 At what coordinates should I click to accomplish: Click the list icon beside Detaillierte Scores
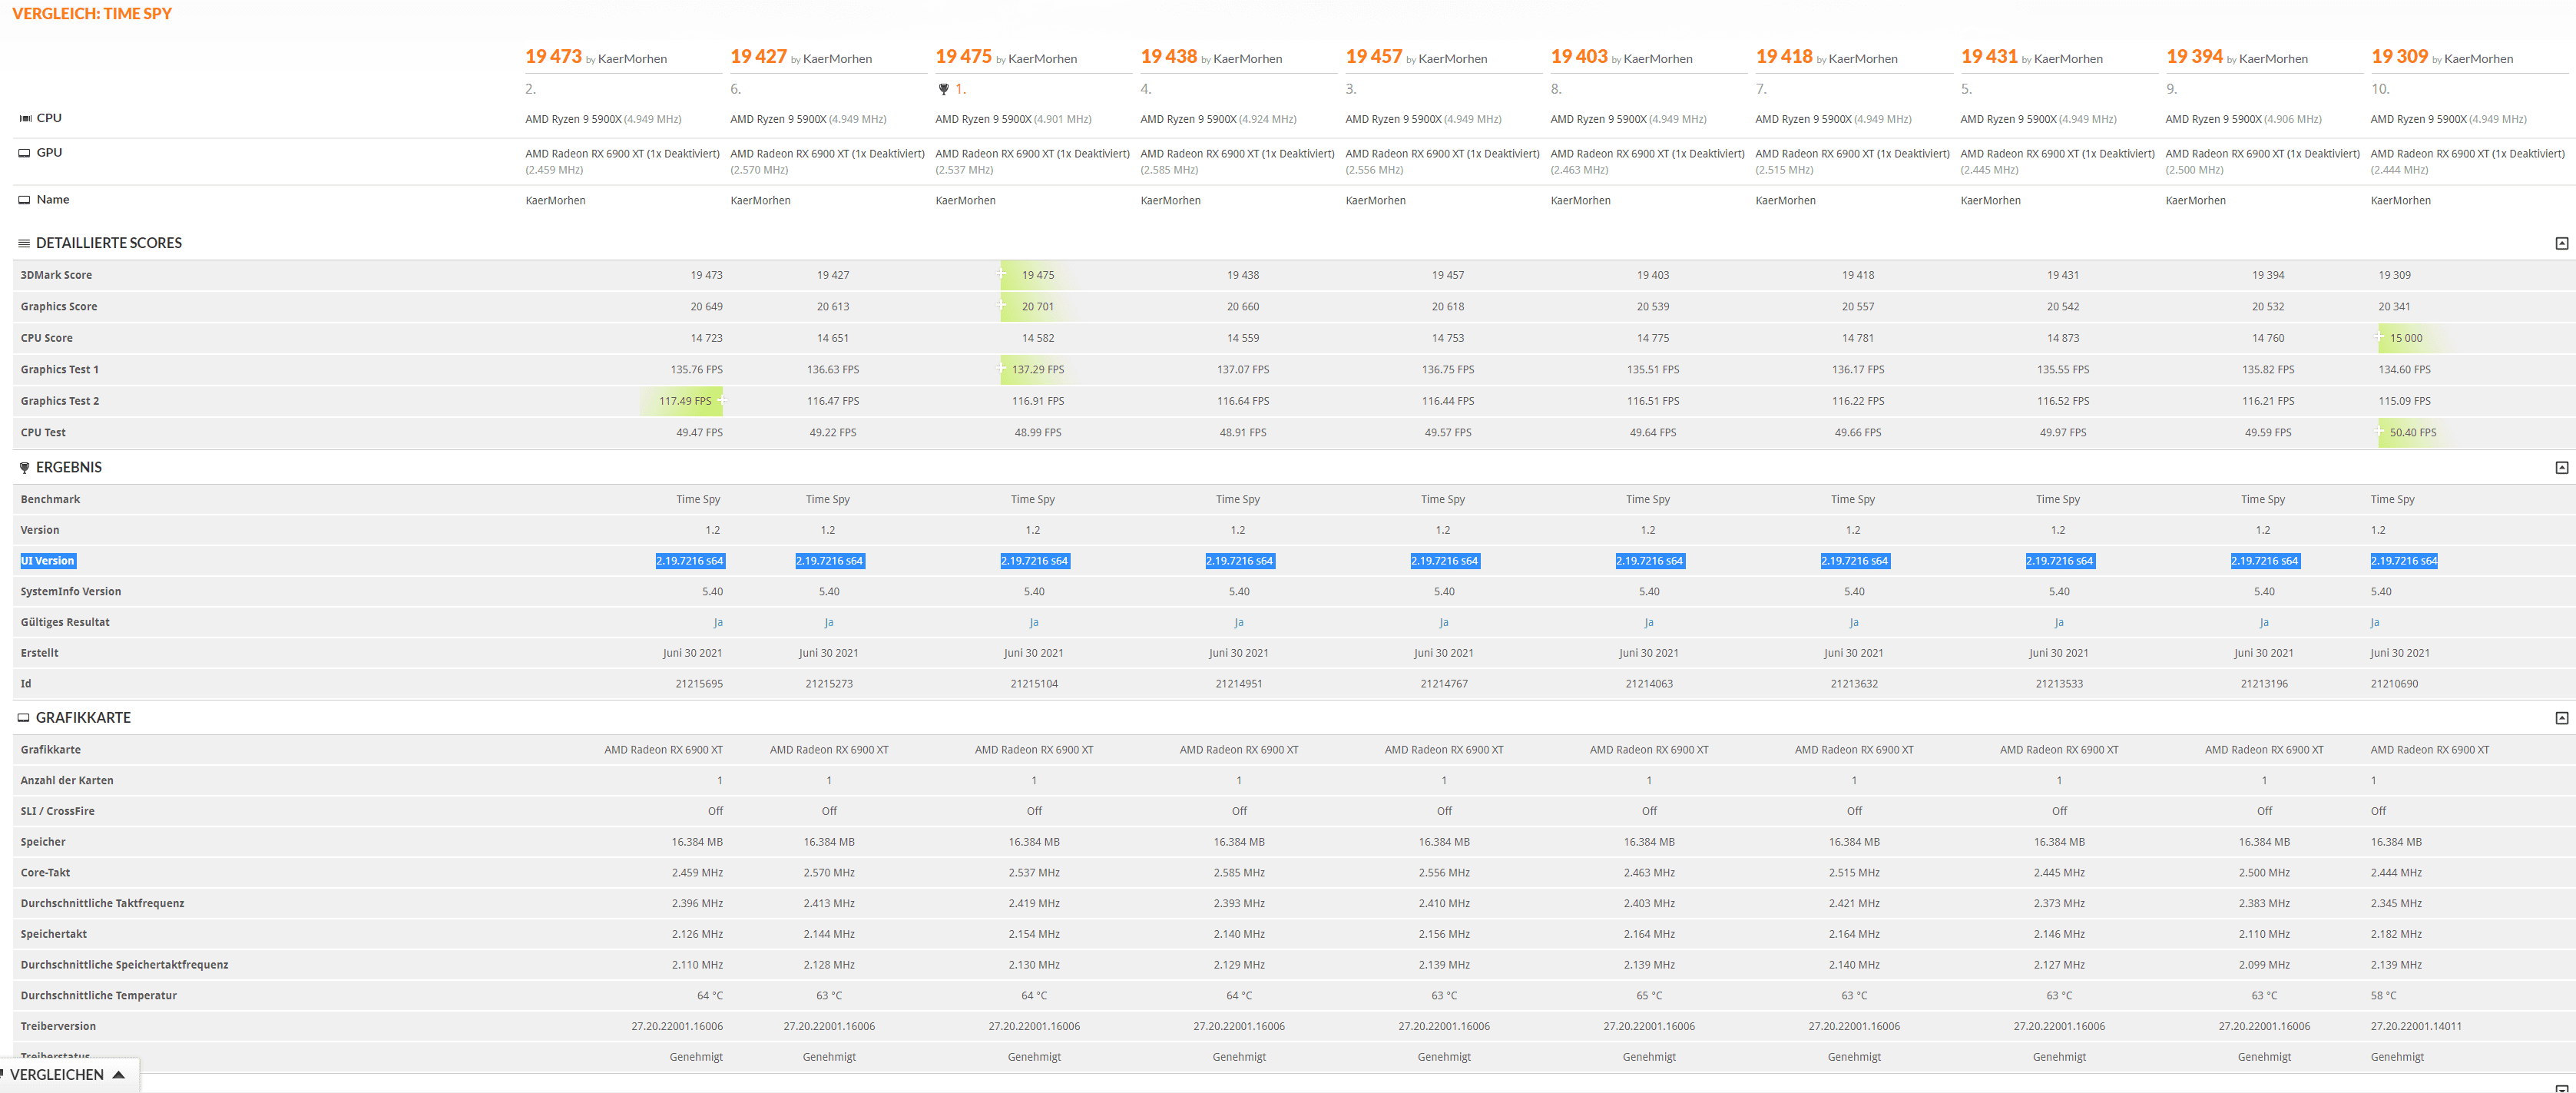coord(24,243)
